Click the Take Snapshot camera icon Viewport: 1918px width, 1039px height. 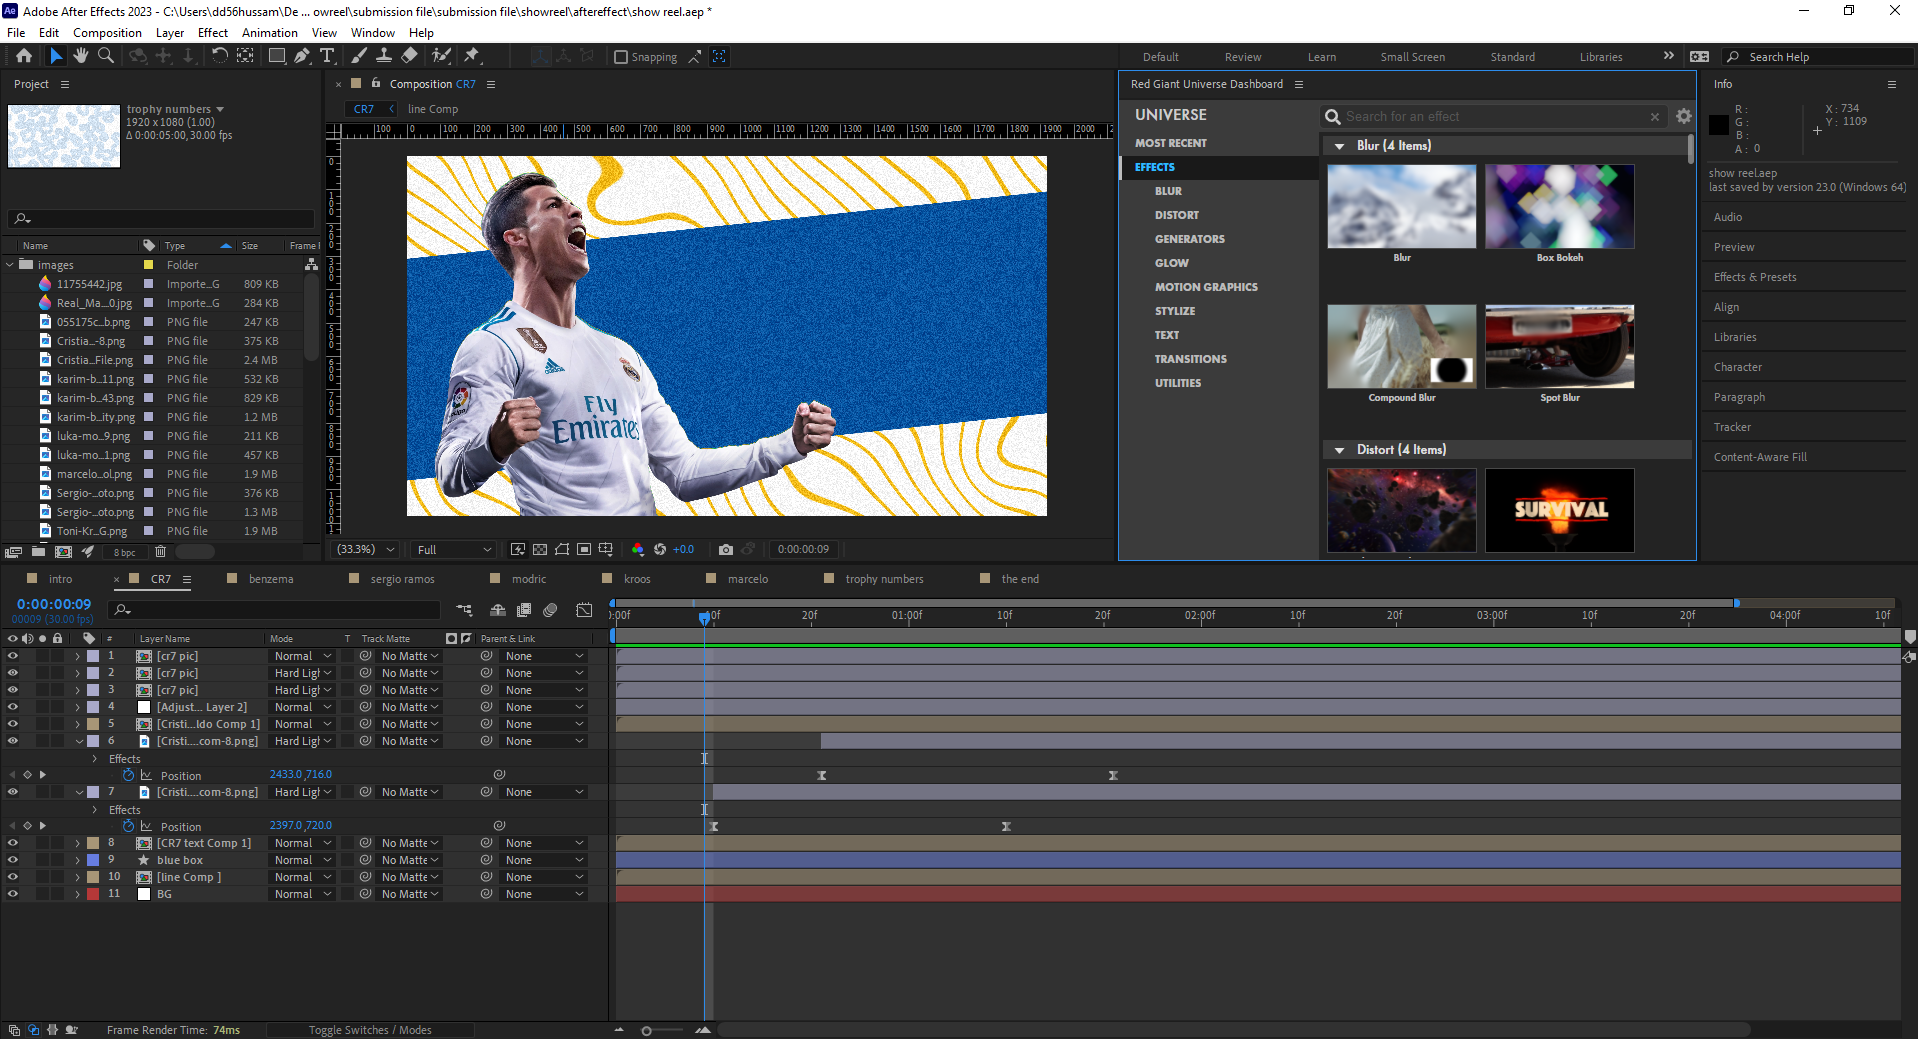[726, 549]
